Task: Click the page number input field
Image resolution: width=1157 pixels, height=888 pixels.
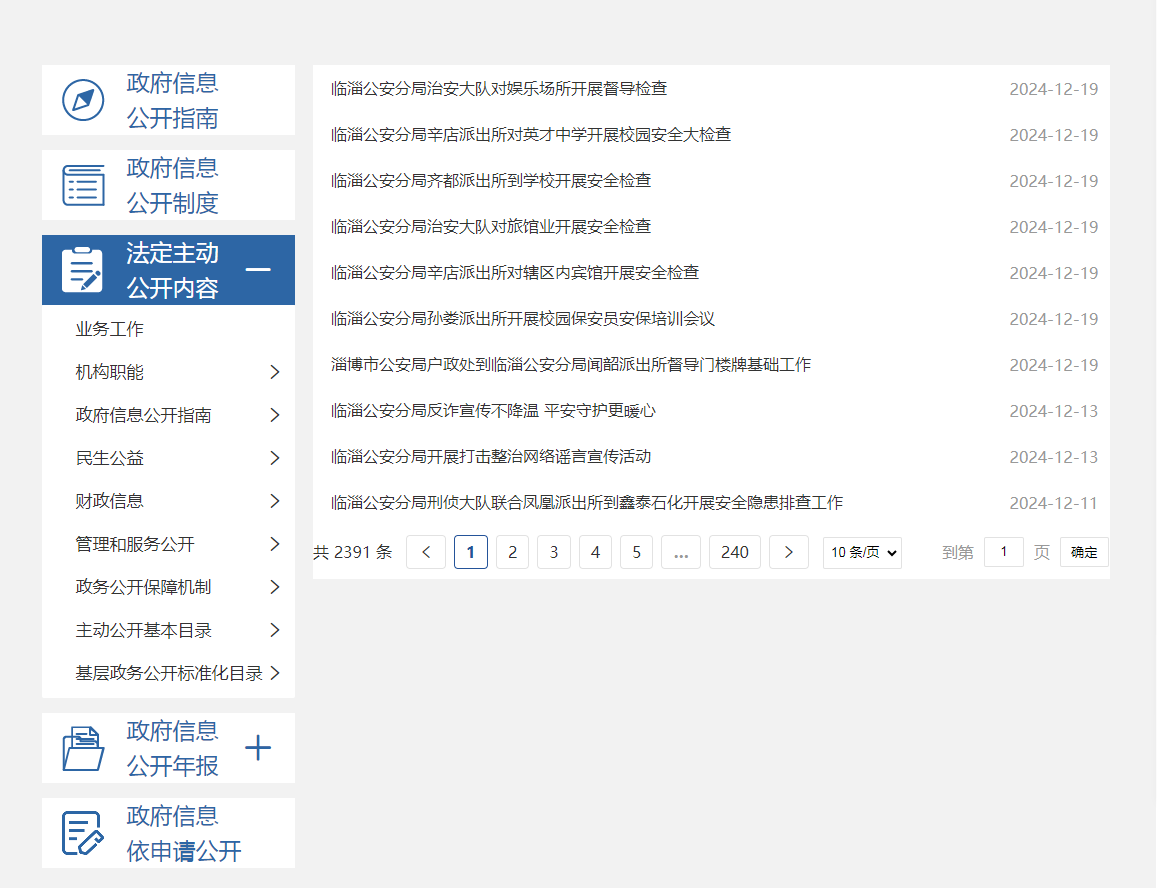Action: 1003,552
